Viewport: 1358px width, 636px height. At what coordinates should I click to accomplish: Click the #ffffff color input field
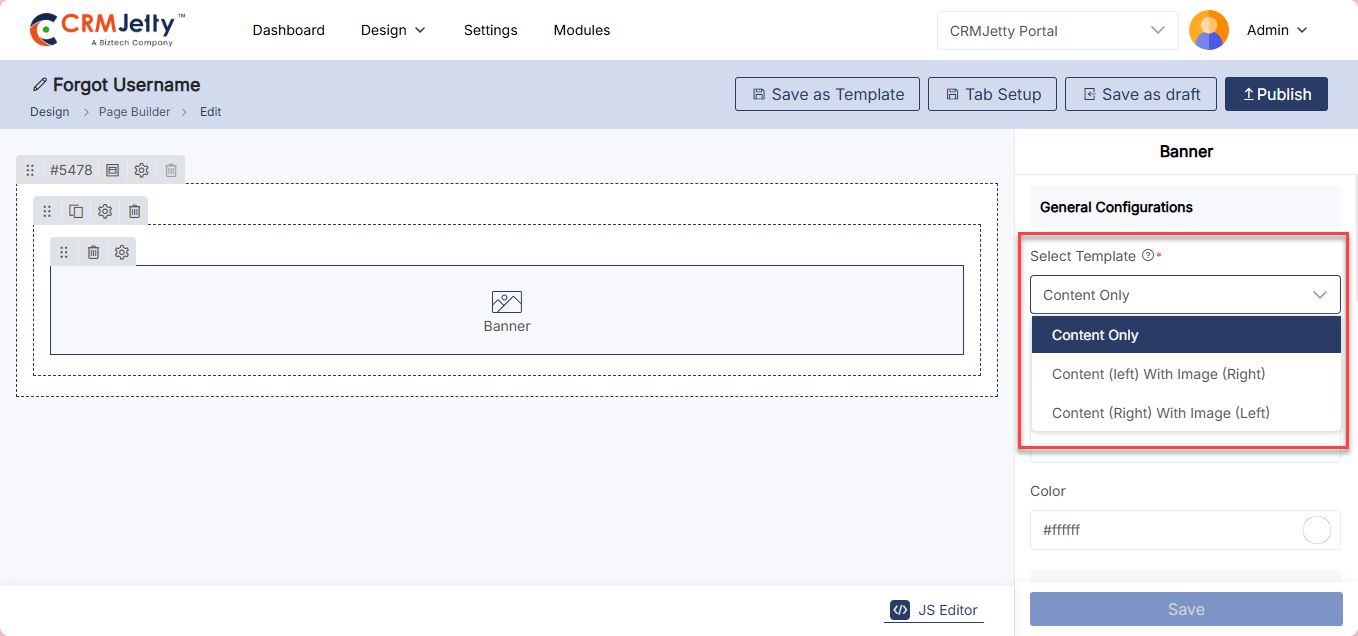1160,530
